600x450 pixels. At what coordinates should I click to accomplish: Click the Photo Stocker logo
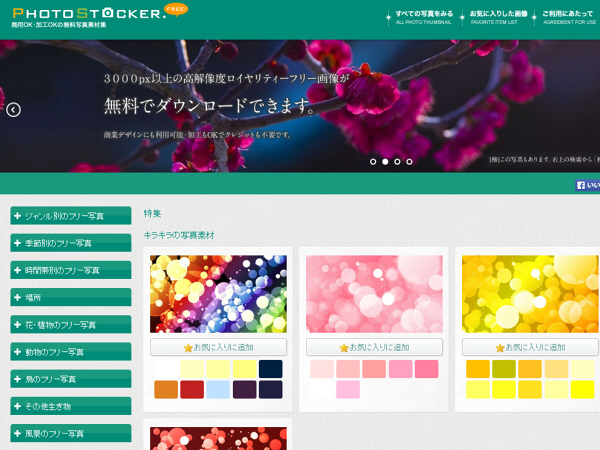point(89,13)
